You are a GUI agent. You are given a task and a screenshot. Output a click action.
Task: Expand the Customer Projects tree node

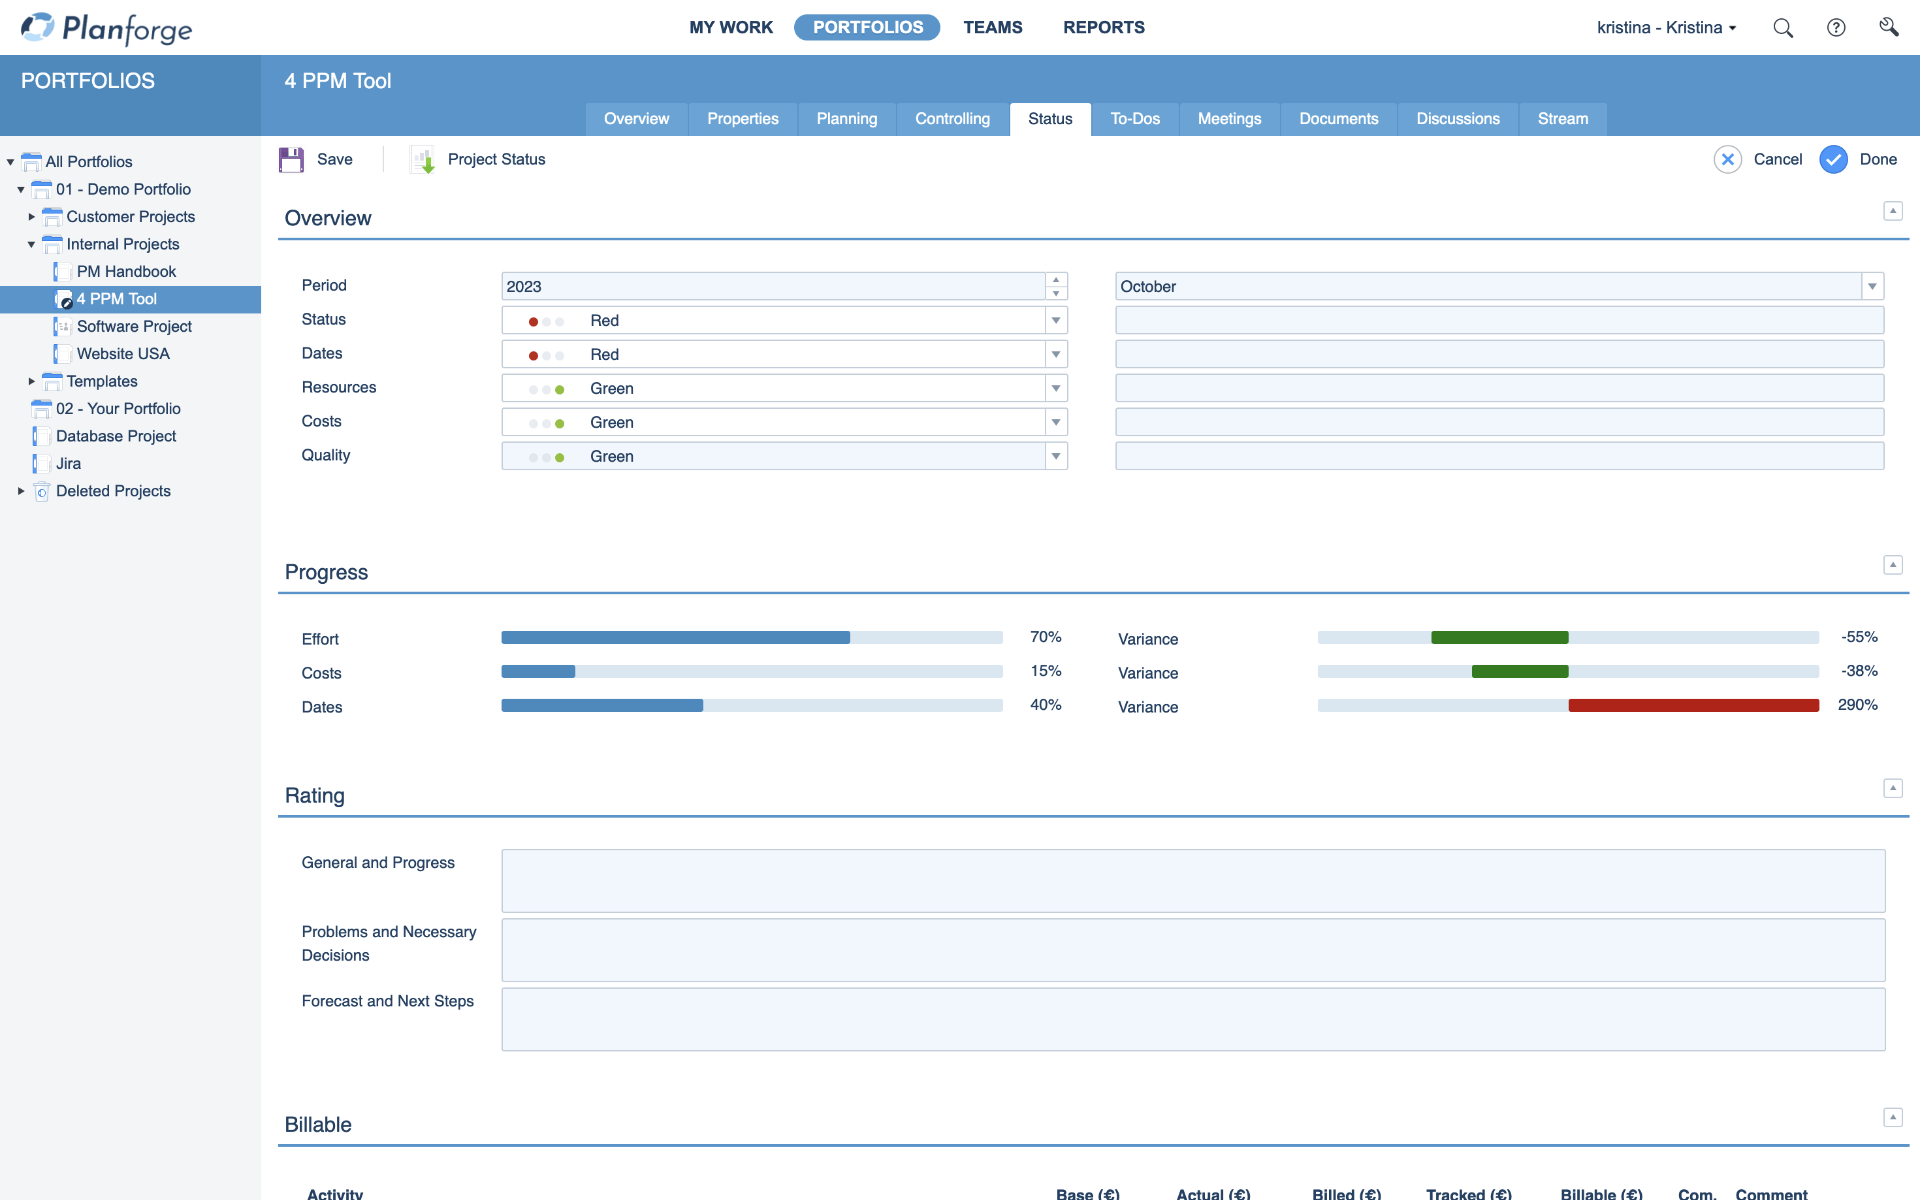coord(31,217)
